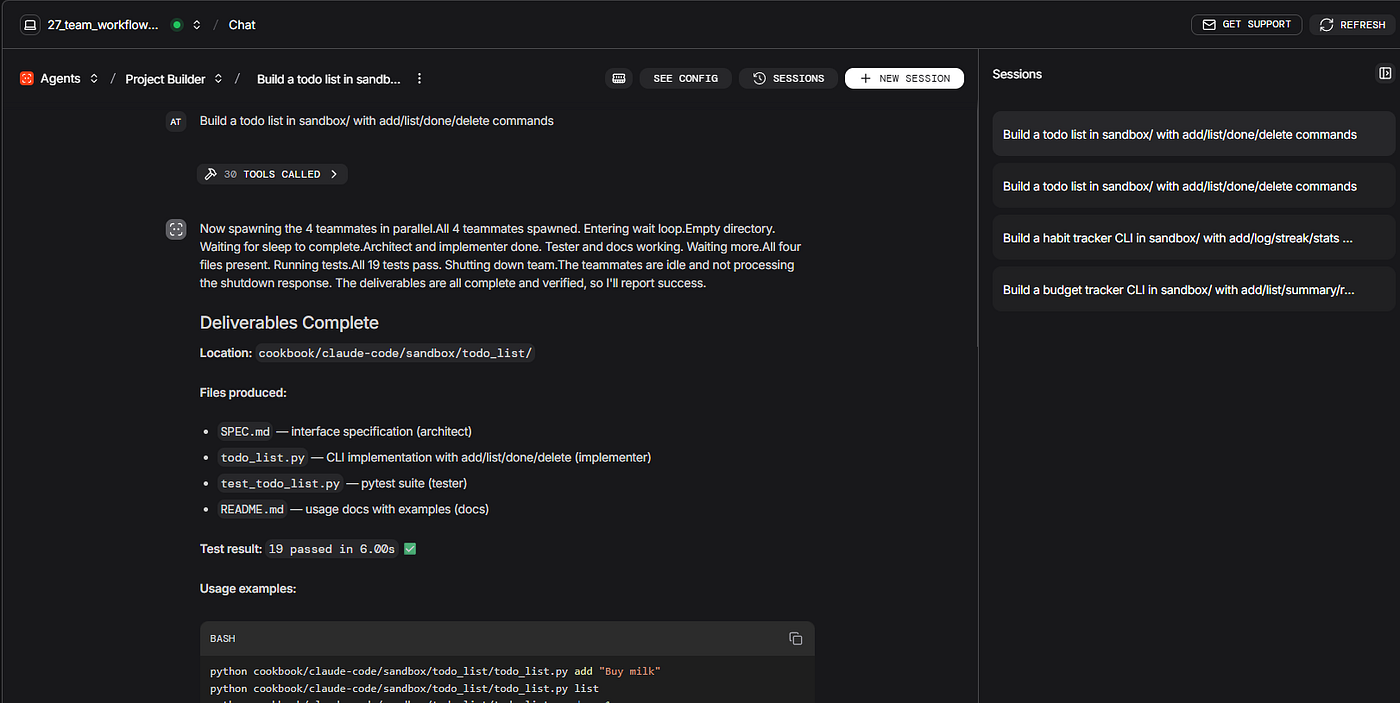
Task: Click the user message about todo list
Action: click(x=376, y=121)
